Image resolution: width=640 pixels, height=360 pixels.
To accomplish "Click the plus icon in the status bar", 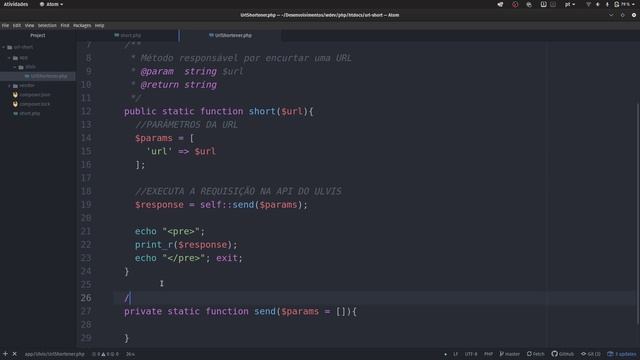I will click(5, 354).
